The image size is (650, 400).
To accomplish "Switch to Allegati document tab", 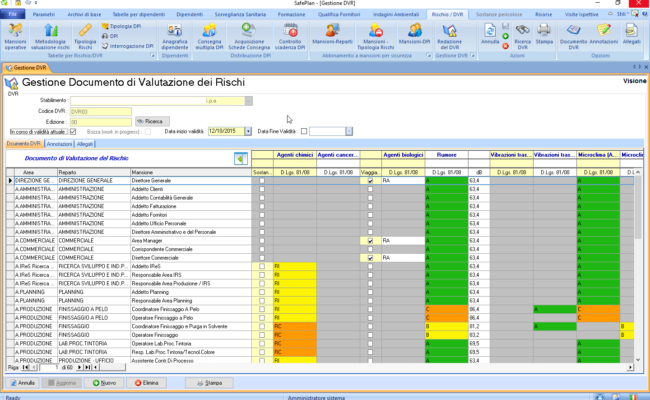I will tap(85, 144).
